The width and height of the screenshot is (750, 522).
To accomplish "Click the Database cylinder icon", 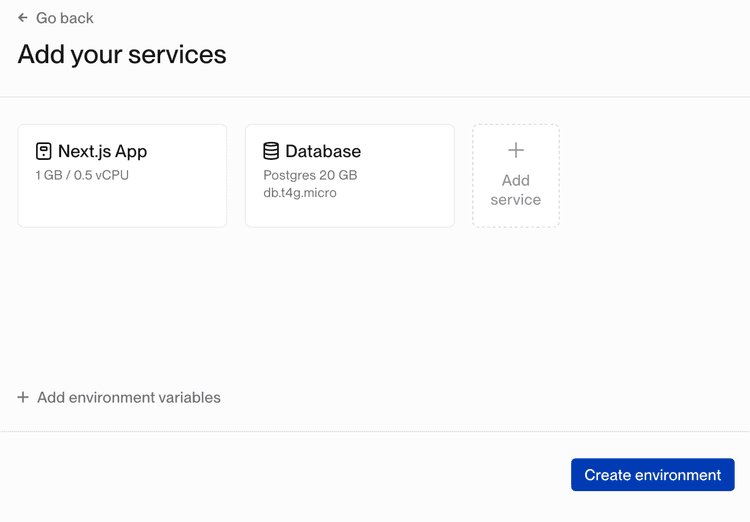I will 271,151.
